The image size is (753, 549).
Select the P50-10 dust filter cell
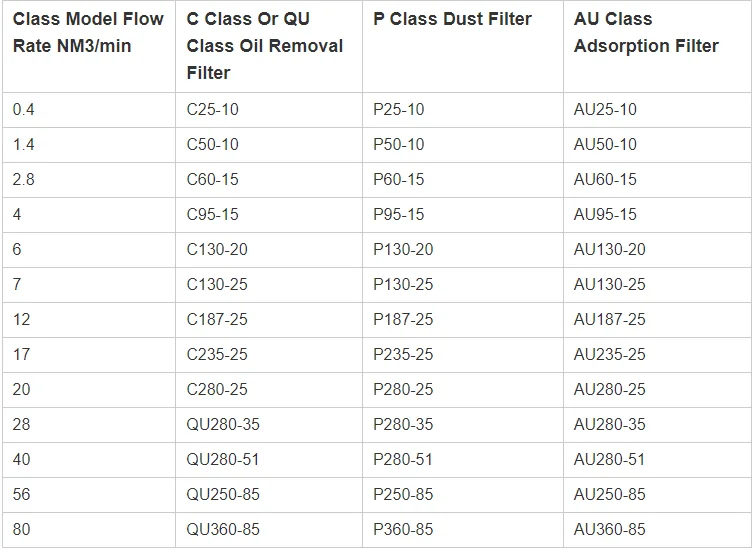463,145
